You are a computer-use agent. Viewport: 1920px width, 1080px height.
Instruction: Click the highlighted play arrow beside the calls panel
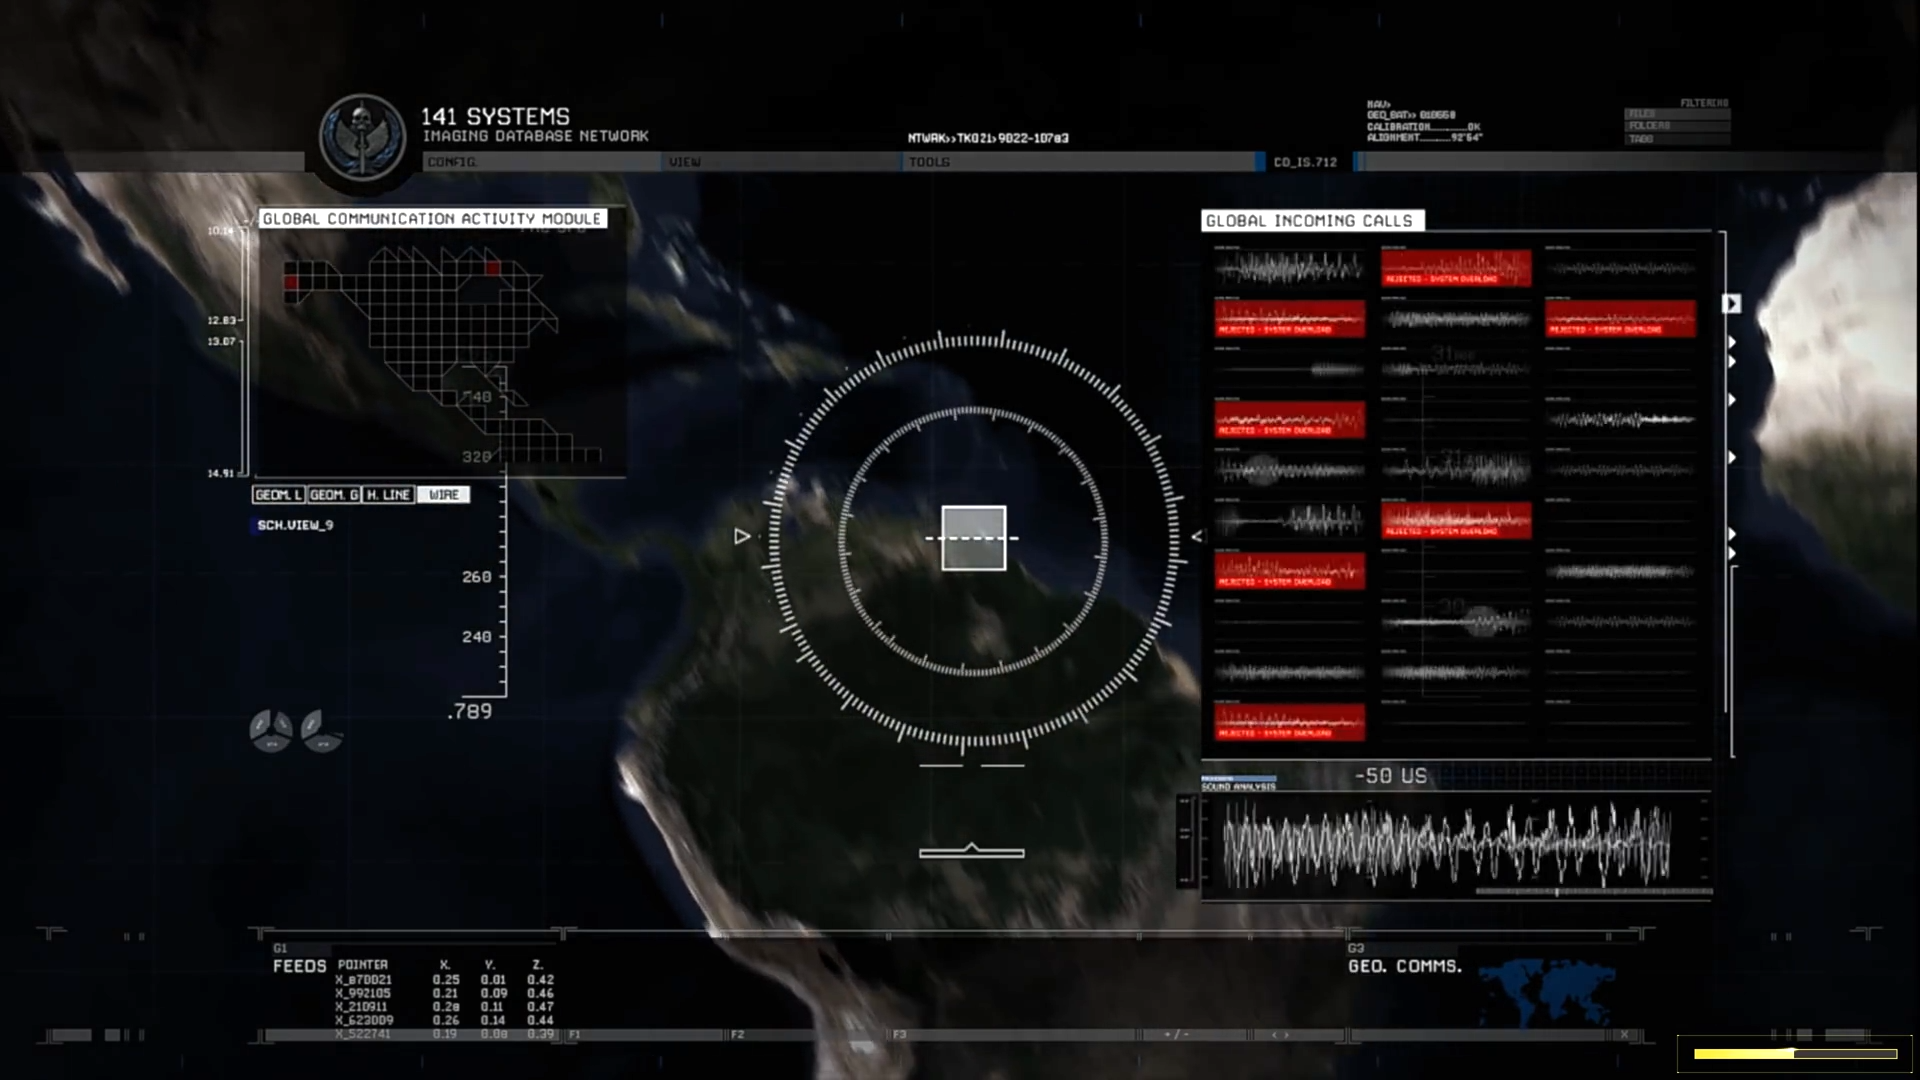click(1731, 303)
